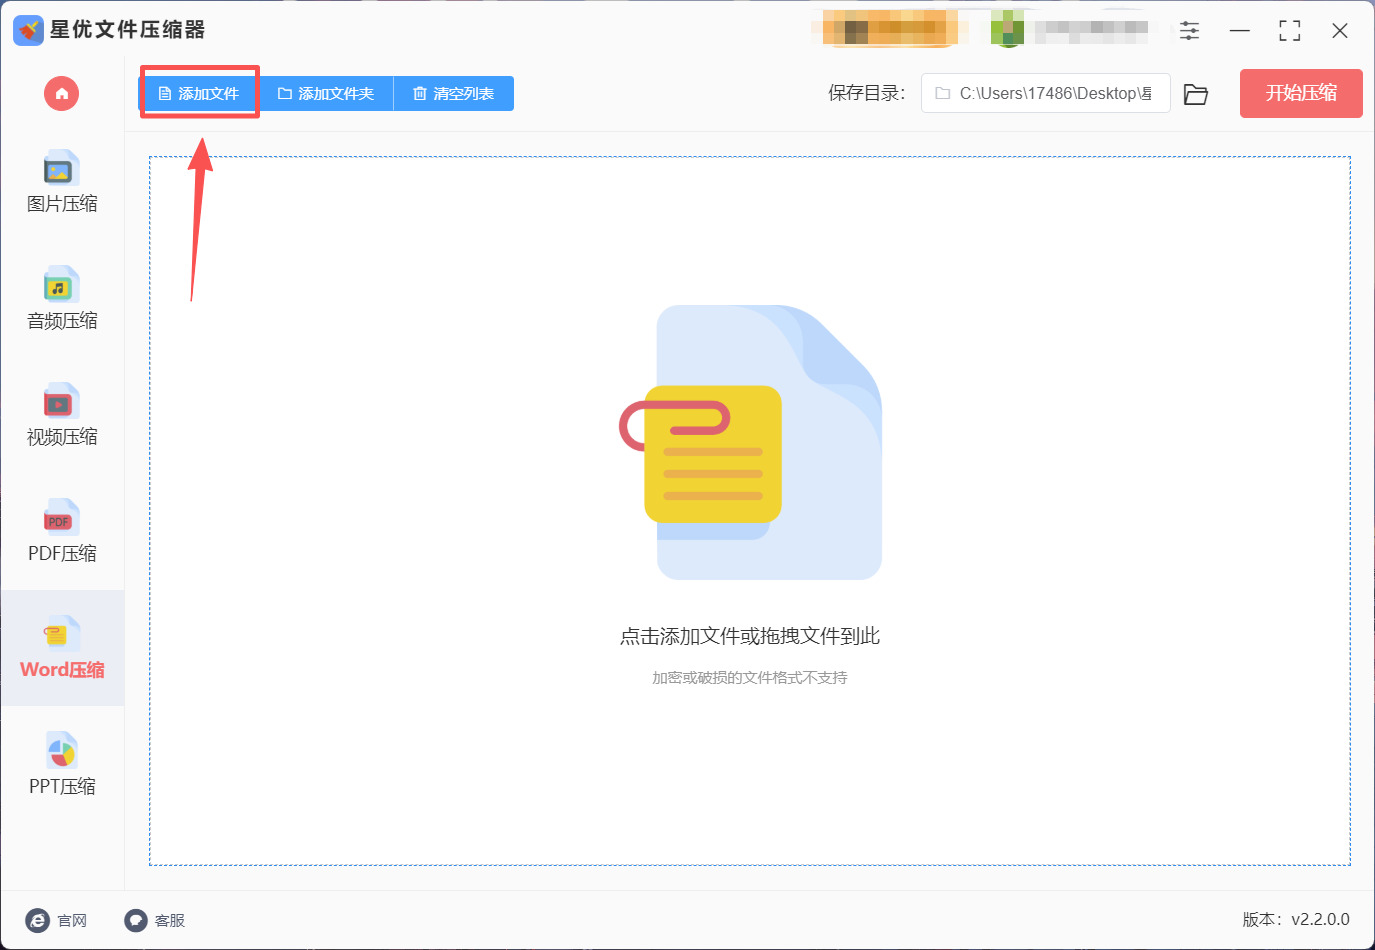The height and width of the screenshot is (950, 1375).
Task: Click the version v2.2.0.0 label
Action: click(1296, 919)
